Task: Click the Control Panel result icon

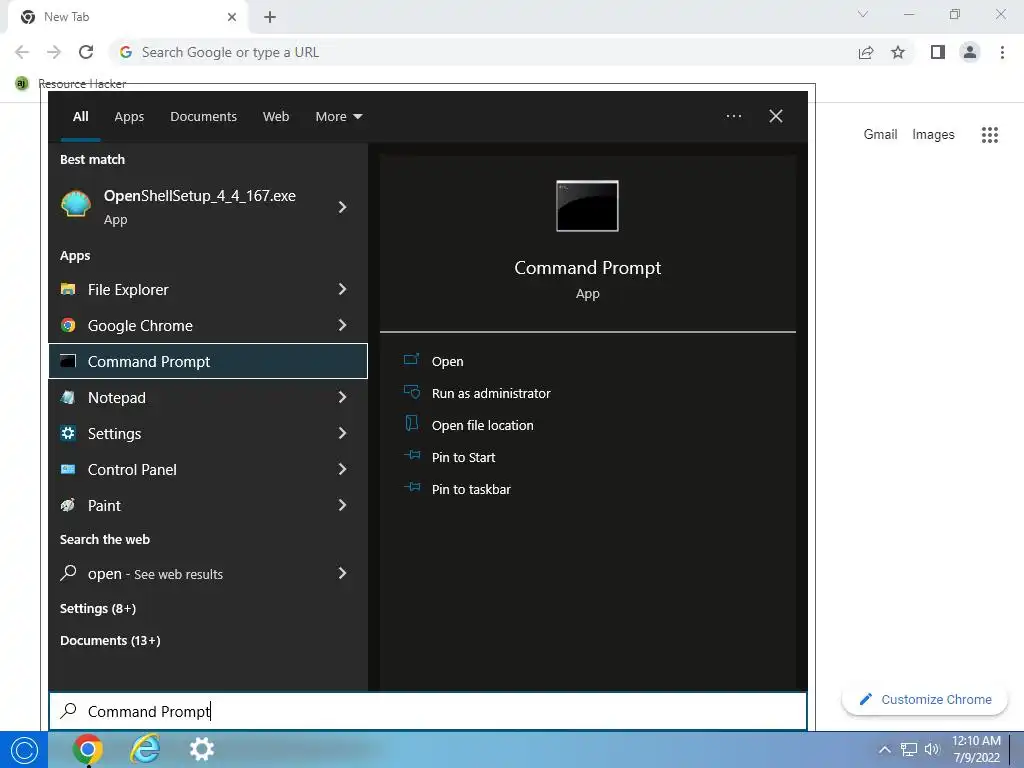Action: point(68,469)
